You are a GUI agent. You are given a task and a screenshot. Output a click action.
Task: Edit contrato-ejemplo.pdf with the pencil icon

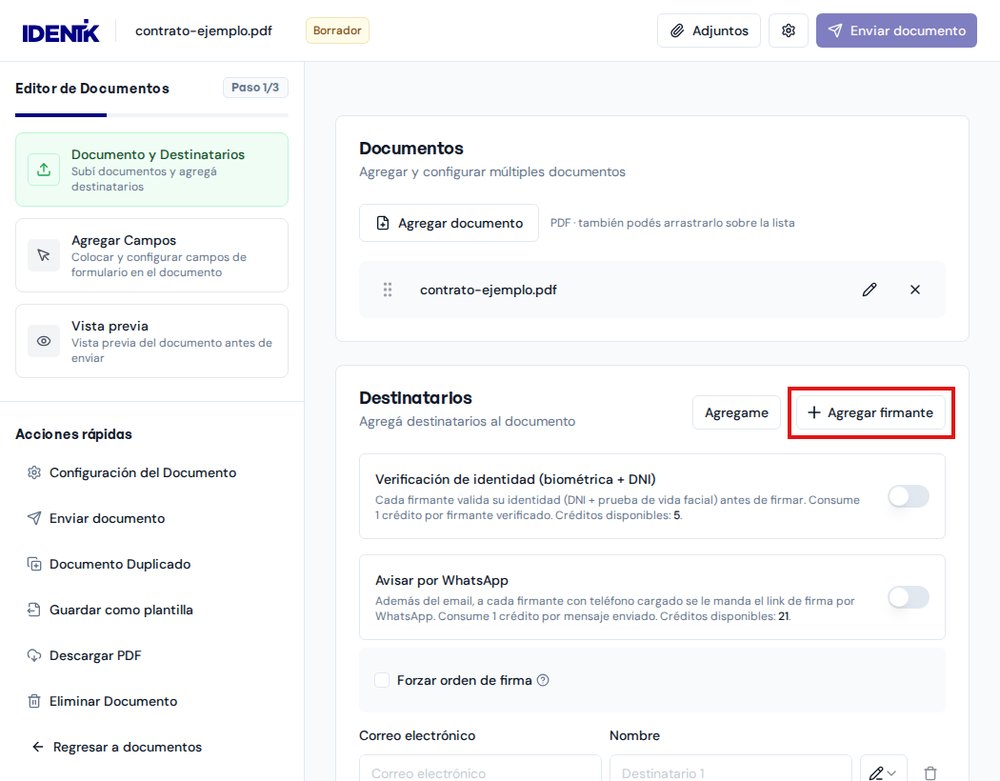coord(869,289)
